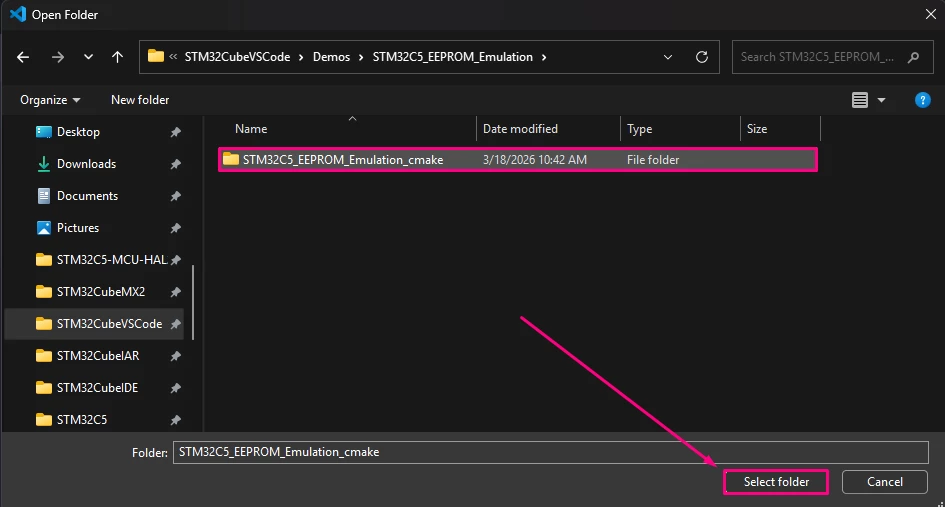Expand chevron after STM32CubeVSCode breadcrumb

(301, 57)
